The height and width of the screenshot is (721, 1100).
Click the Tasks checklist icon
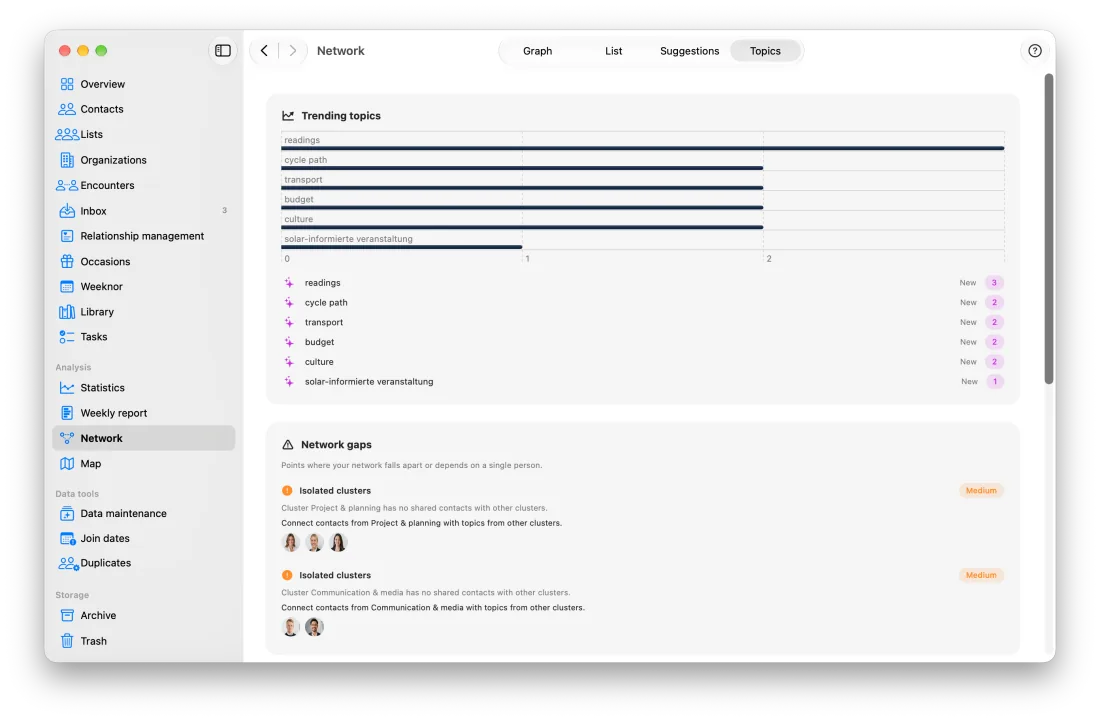(x=67, y=337)
